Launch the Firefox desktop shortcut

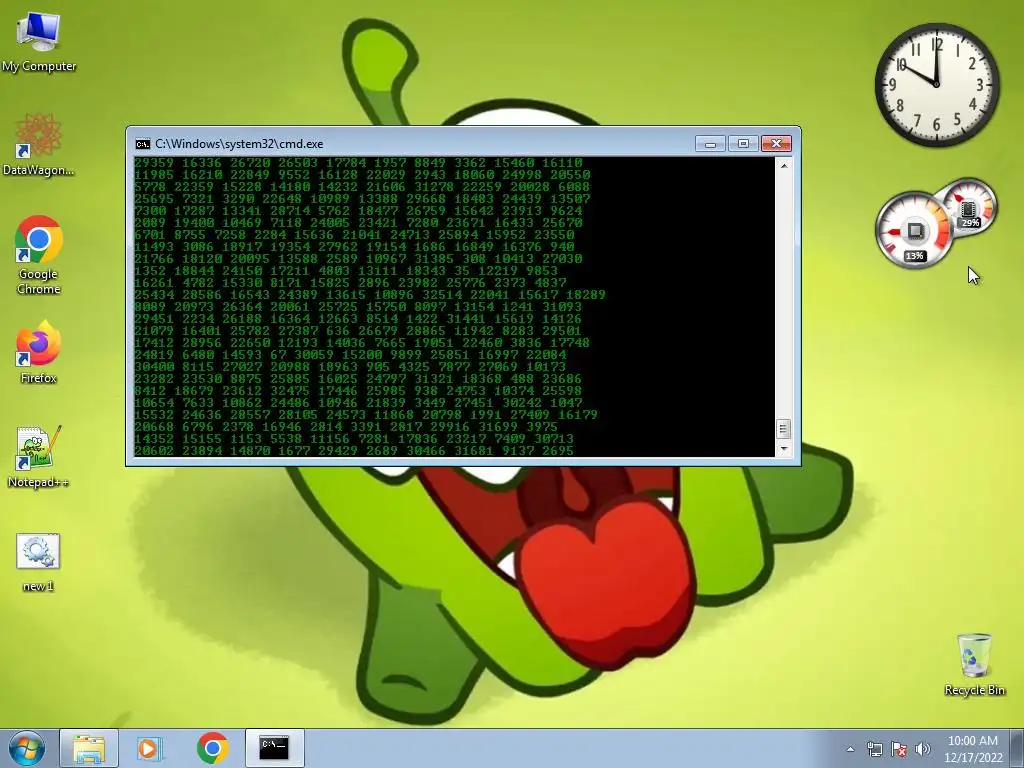tap(39, 352)
